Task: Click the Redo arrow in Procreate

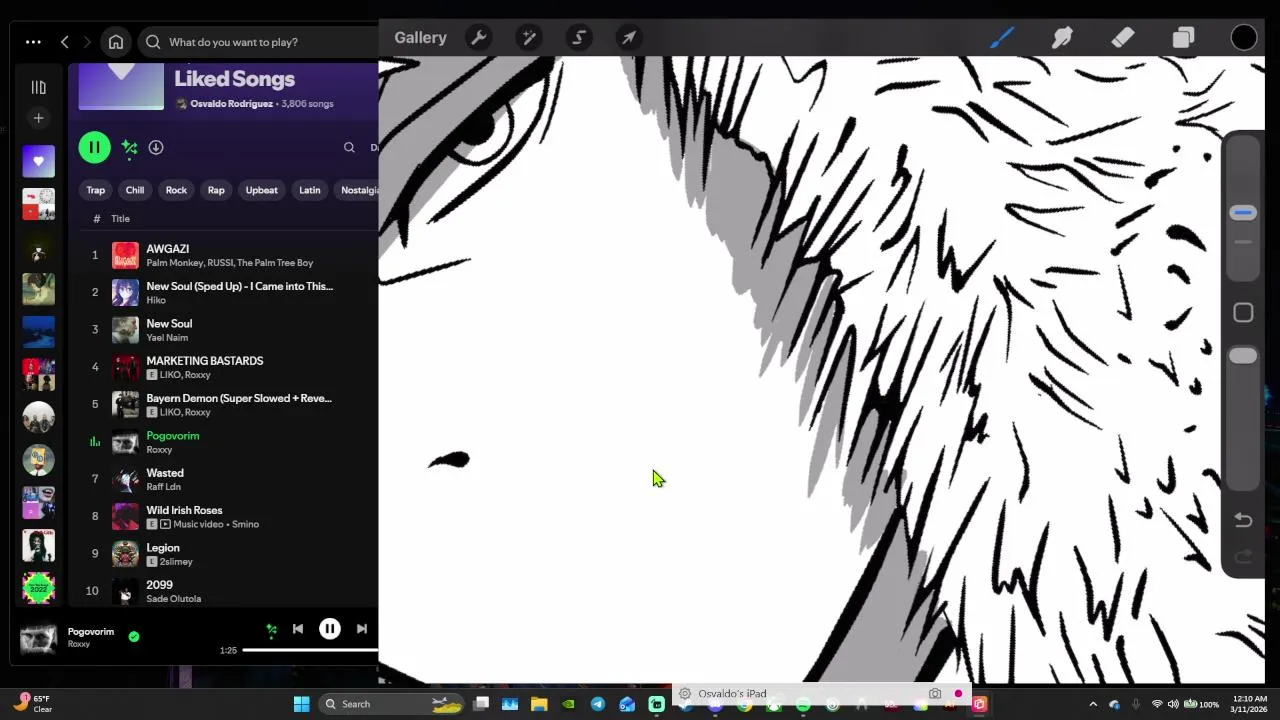Action: pyautogui.click(x=1243, y=557)
